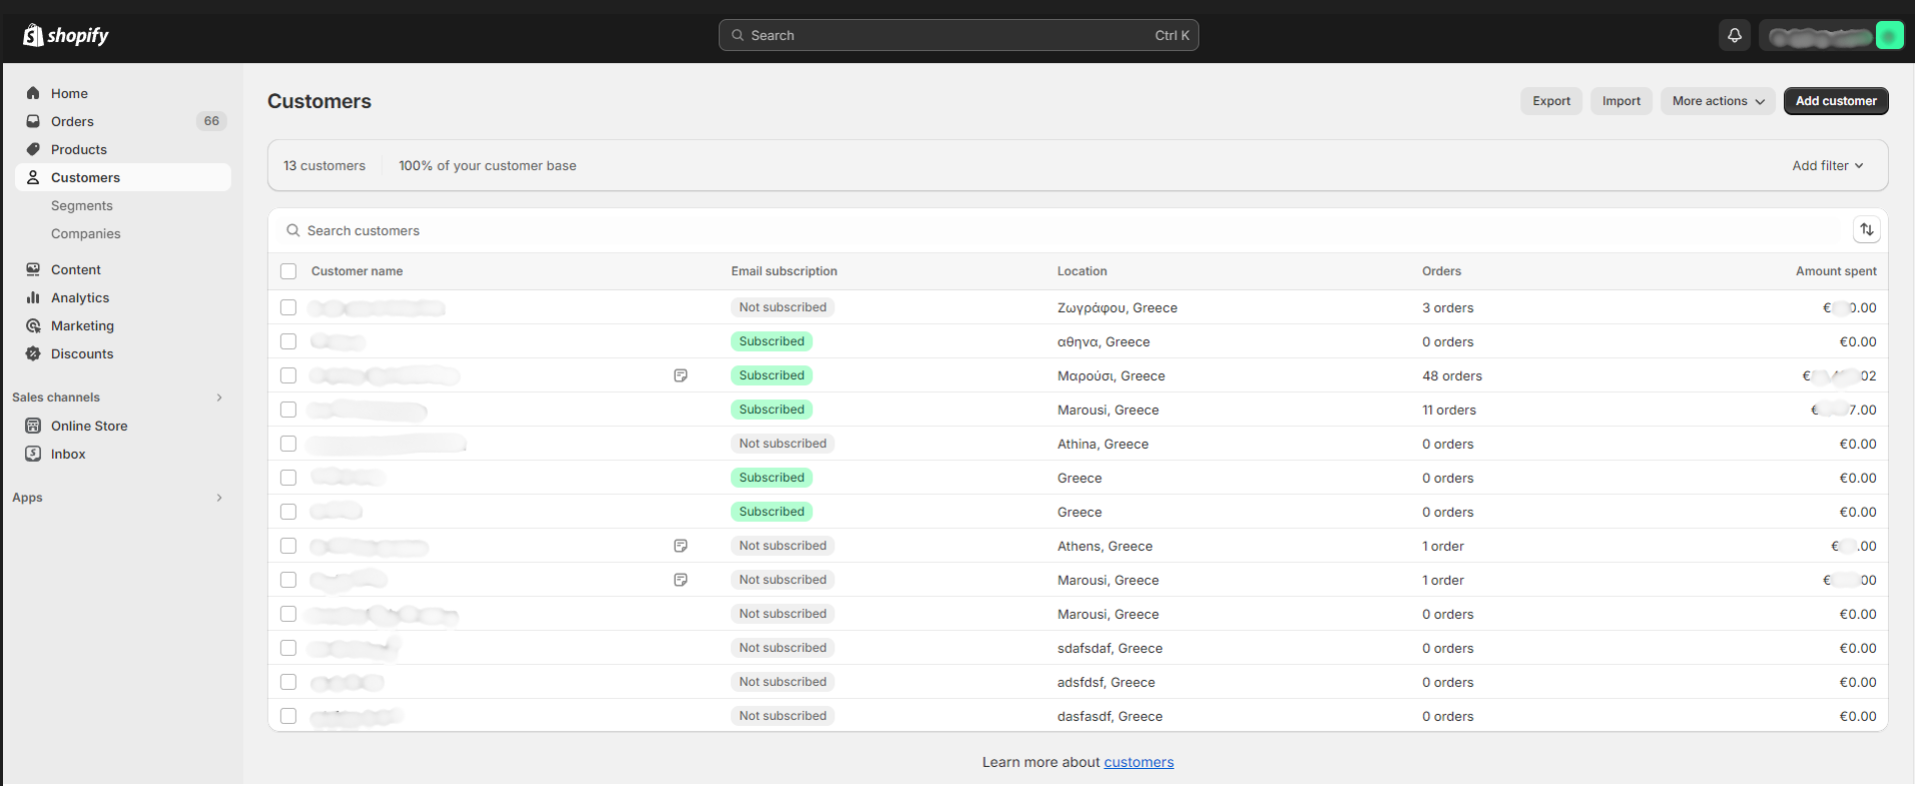Click the Orders inbox icon

(33, 121)
